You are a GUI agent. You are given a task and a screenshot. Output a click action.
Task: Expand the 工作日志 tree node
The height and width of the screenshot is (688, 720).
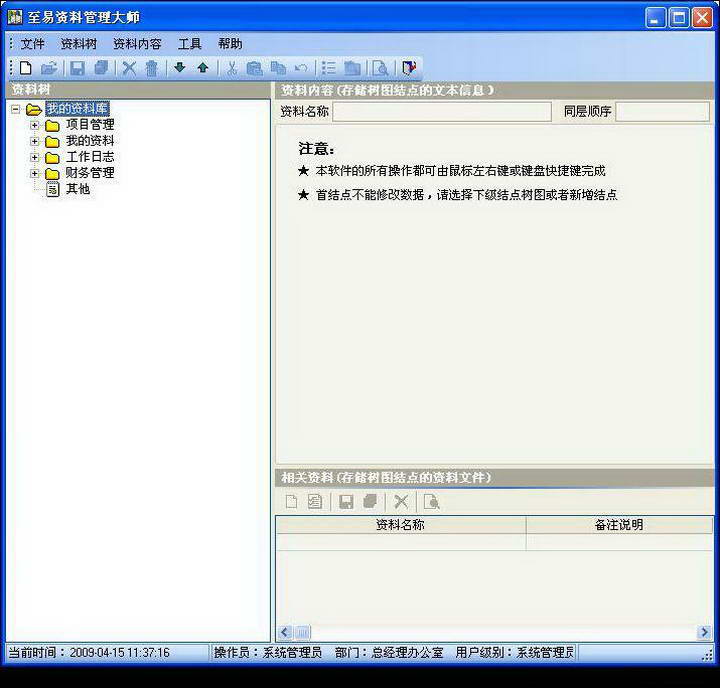[x=34, y=157]
